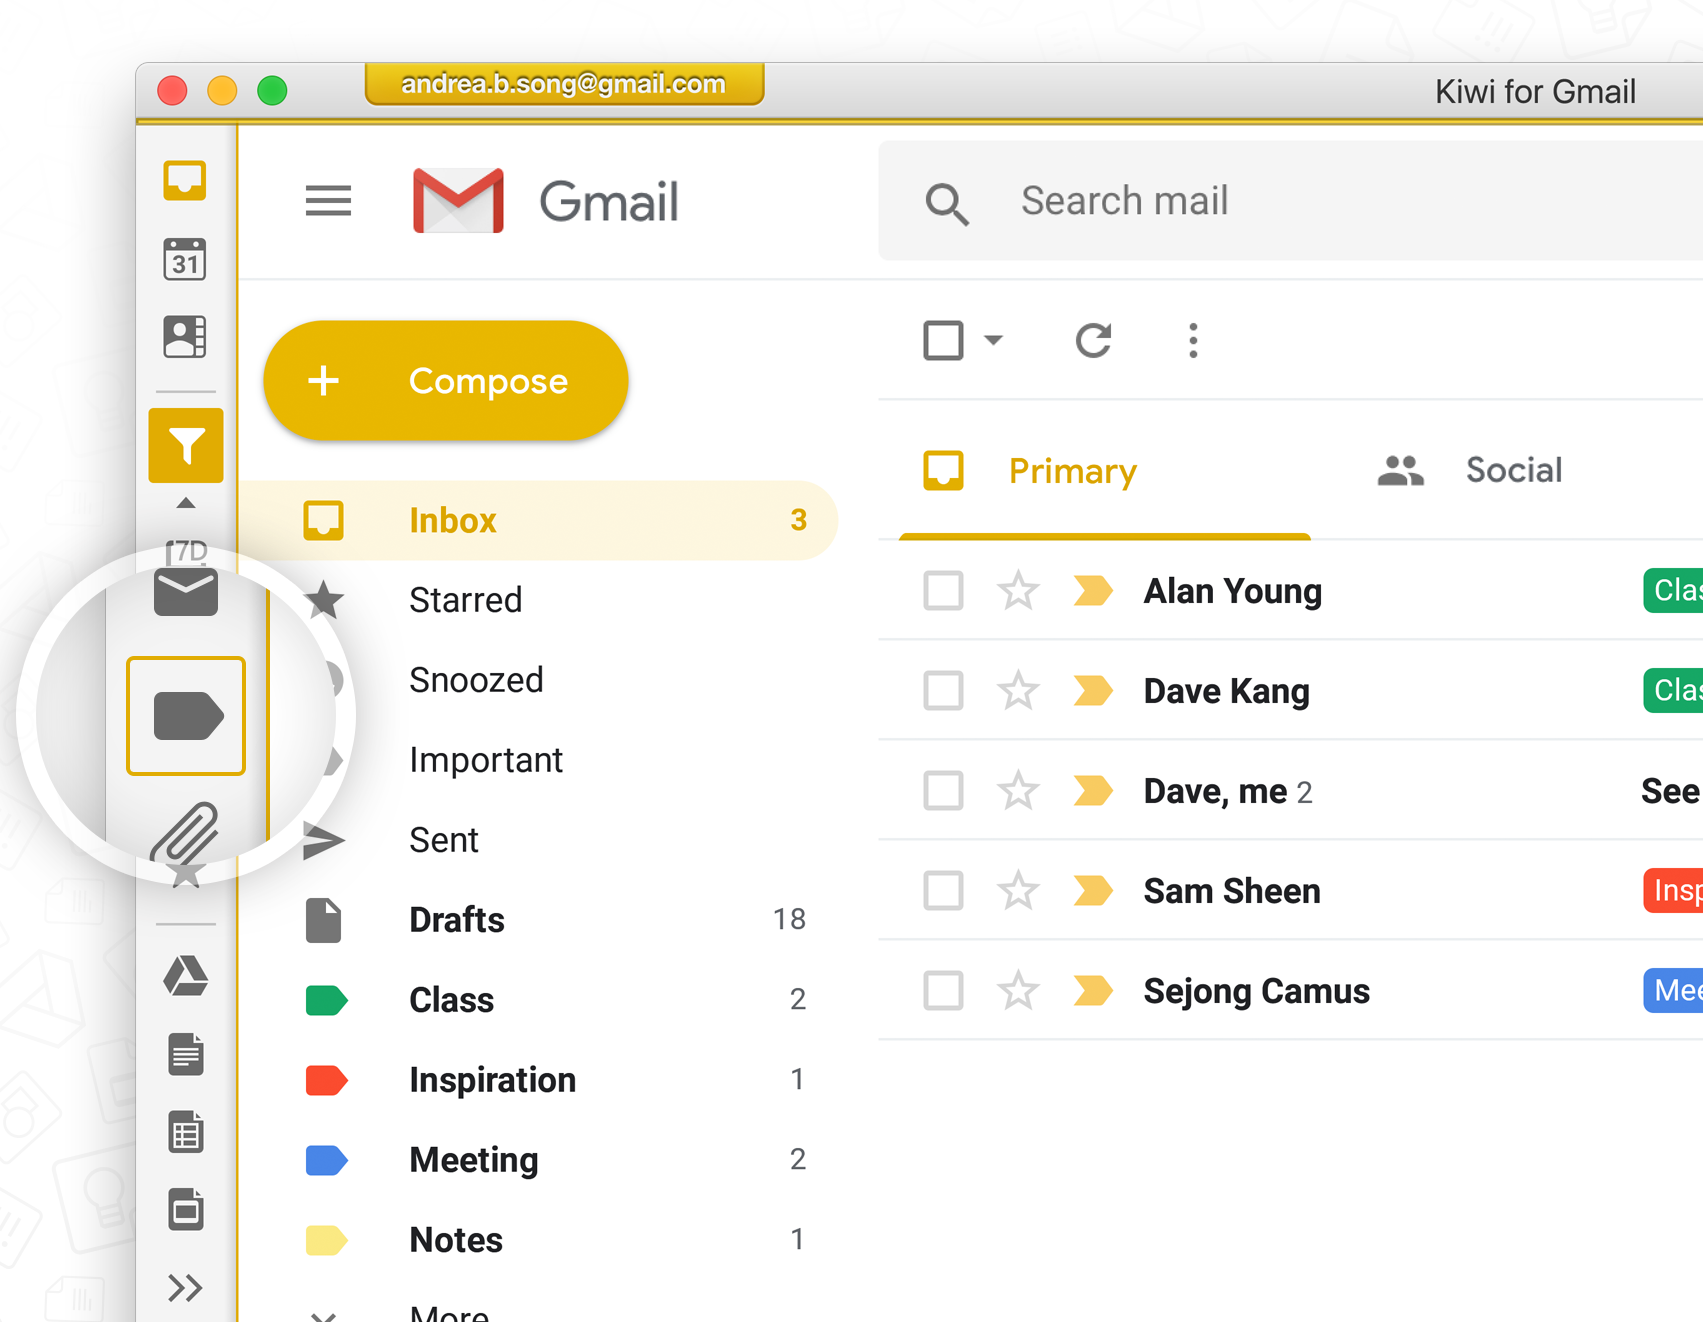Open the Starred folder
Screen dimensions: 1703x1322
(x=538, y=600)
